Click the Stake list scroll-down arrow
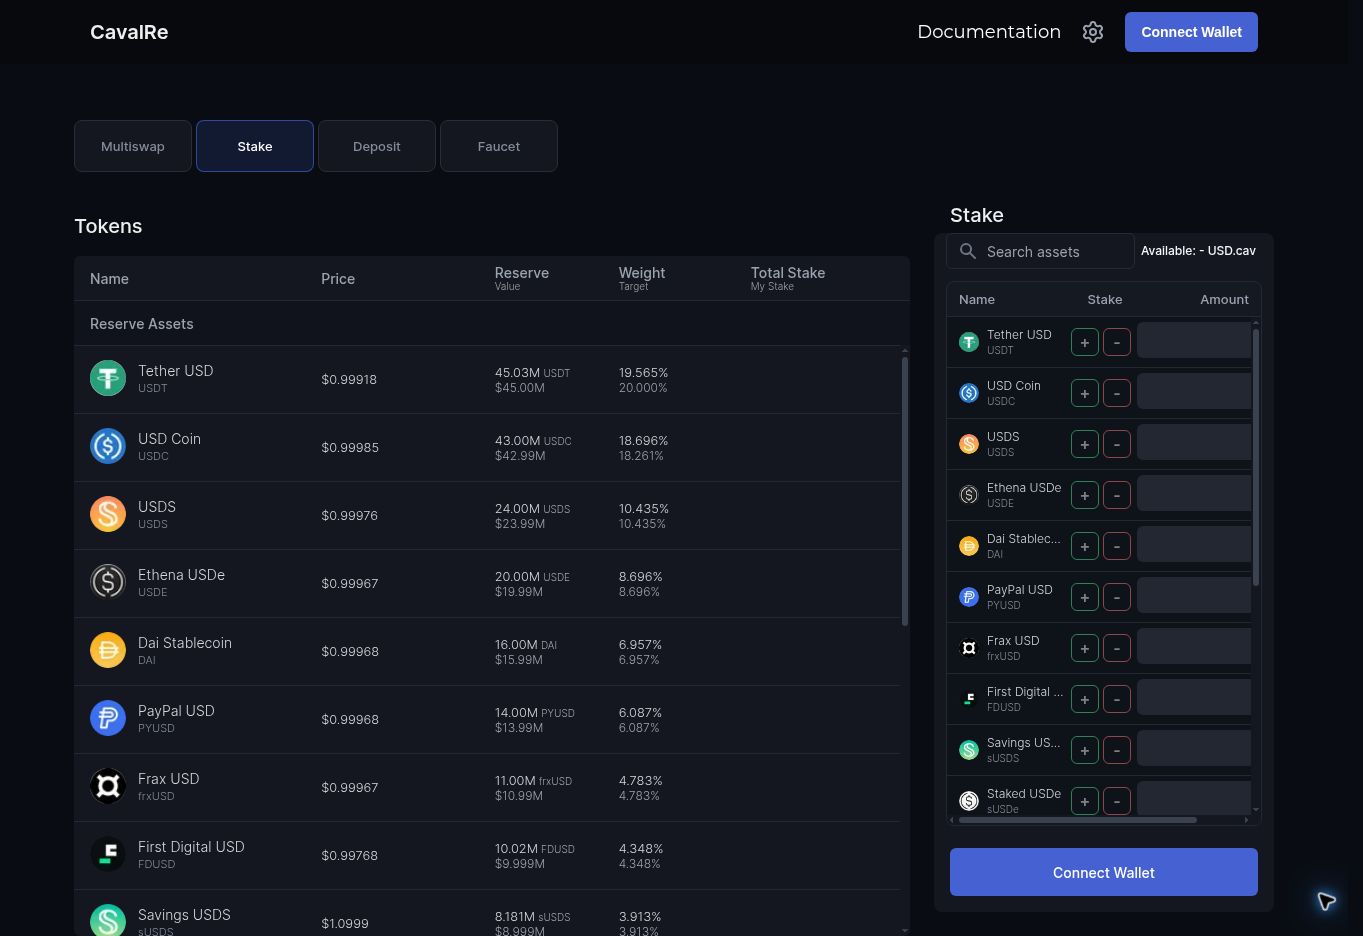The height and width of the screenshot is (936, 1363). (1256, 810)
